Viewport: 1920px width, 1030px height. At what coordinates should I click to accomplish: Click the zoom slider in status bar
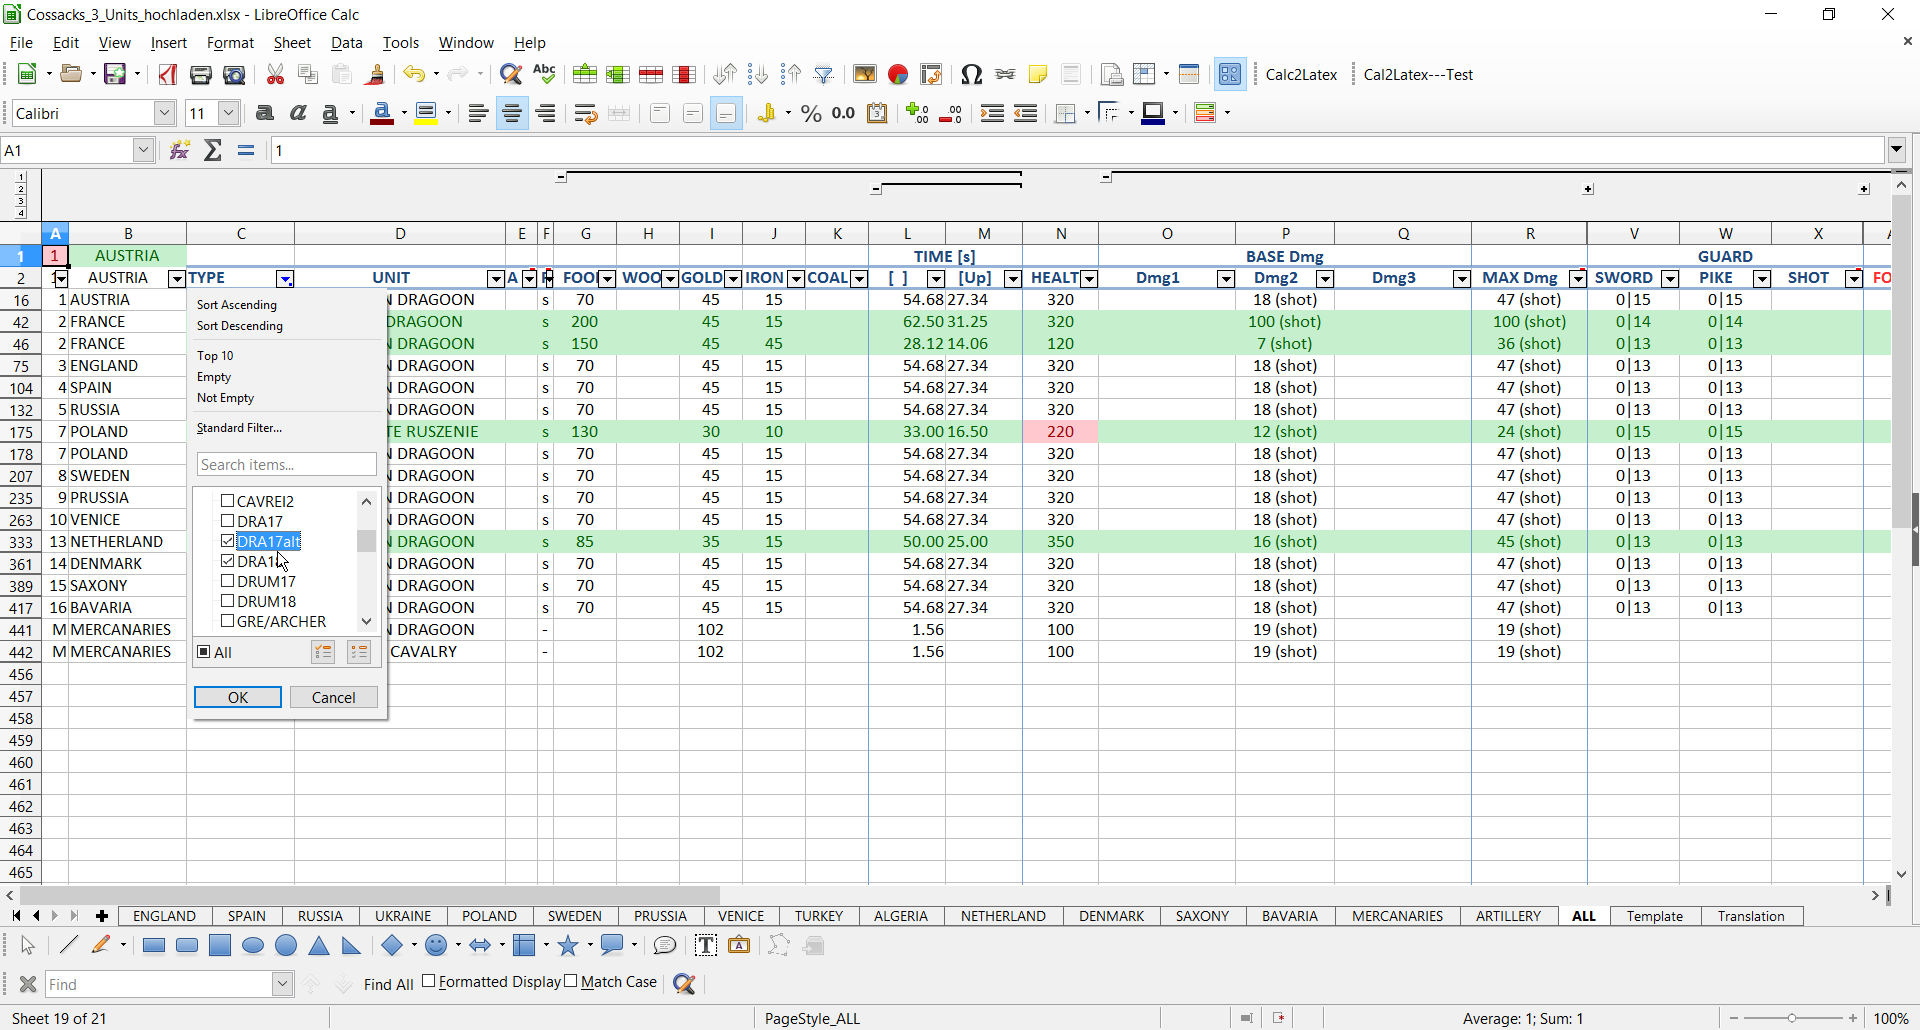[1792, 1018]
